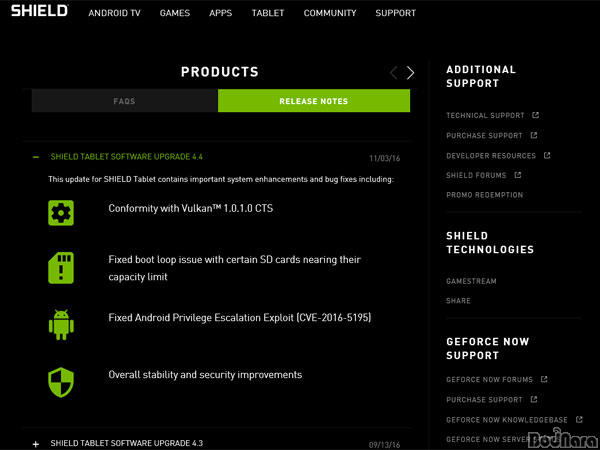600x450 pixels.
Task: Open the Community menu
Action: [330, 13]
